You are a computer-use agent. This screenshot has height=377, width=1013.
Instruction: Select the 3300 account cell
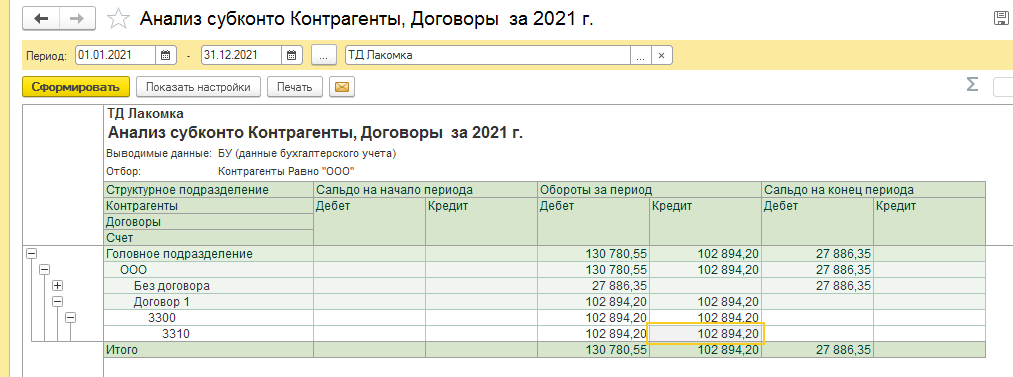coord(208,318)
